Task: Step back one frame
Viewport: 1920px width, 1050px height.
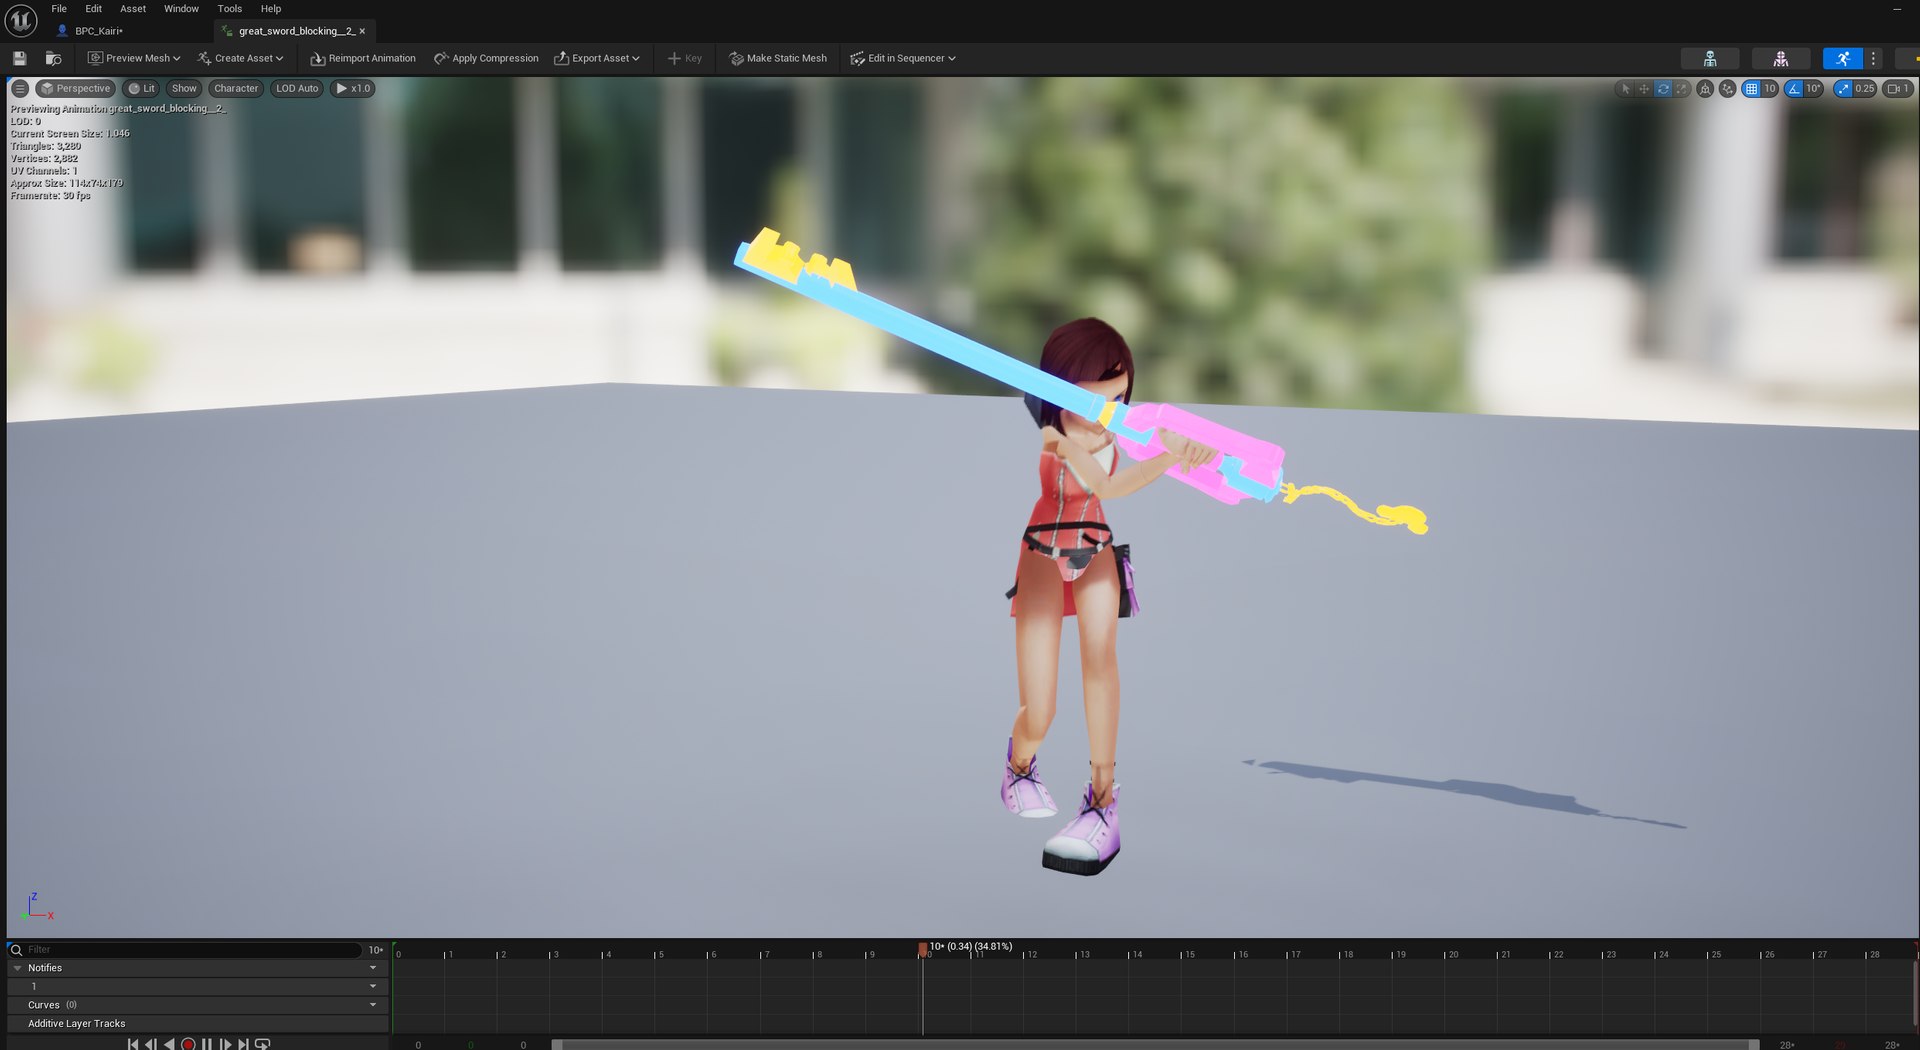Action: click(x=151, y=1044)
